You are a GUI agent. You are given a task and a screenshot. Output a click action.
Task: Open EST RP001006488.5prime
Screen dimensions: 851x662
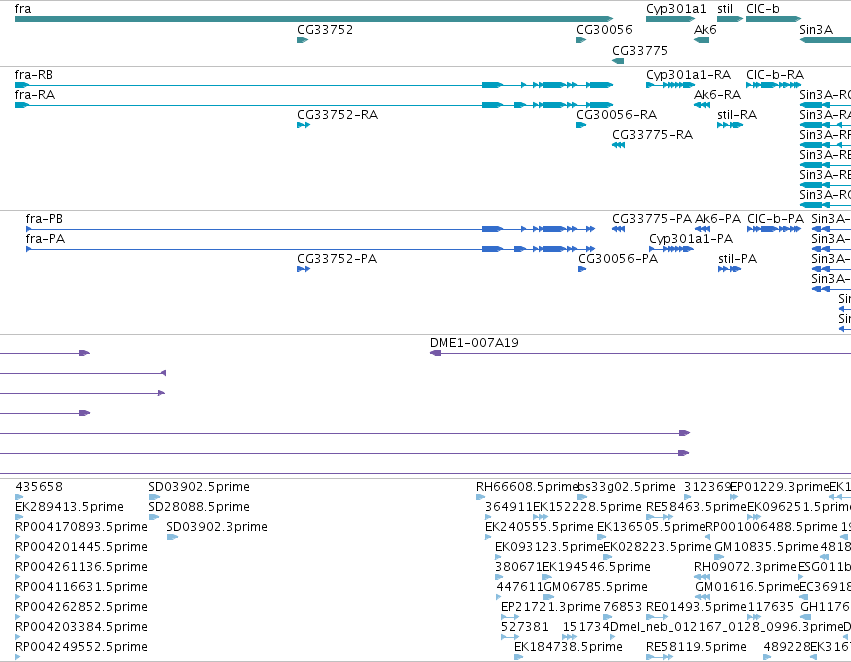pyautogui.click(x=771, y=527)
